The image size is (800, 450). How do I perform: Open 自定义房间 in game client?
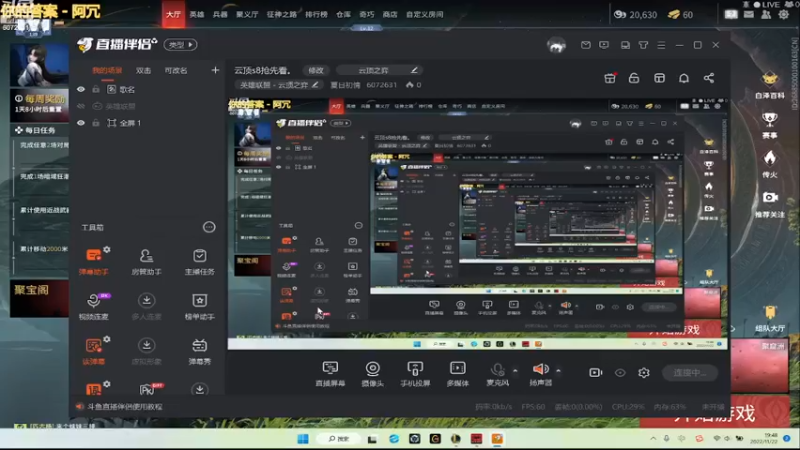(424, 14)
